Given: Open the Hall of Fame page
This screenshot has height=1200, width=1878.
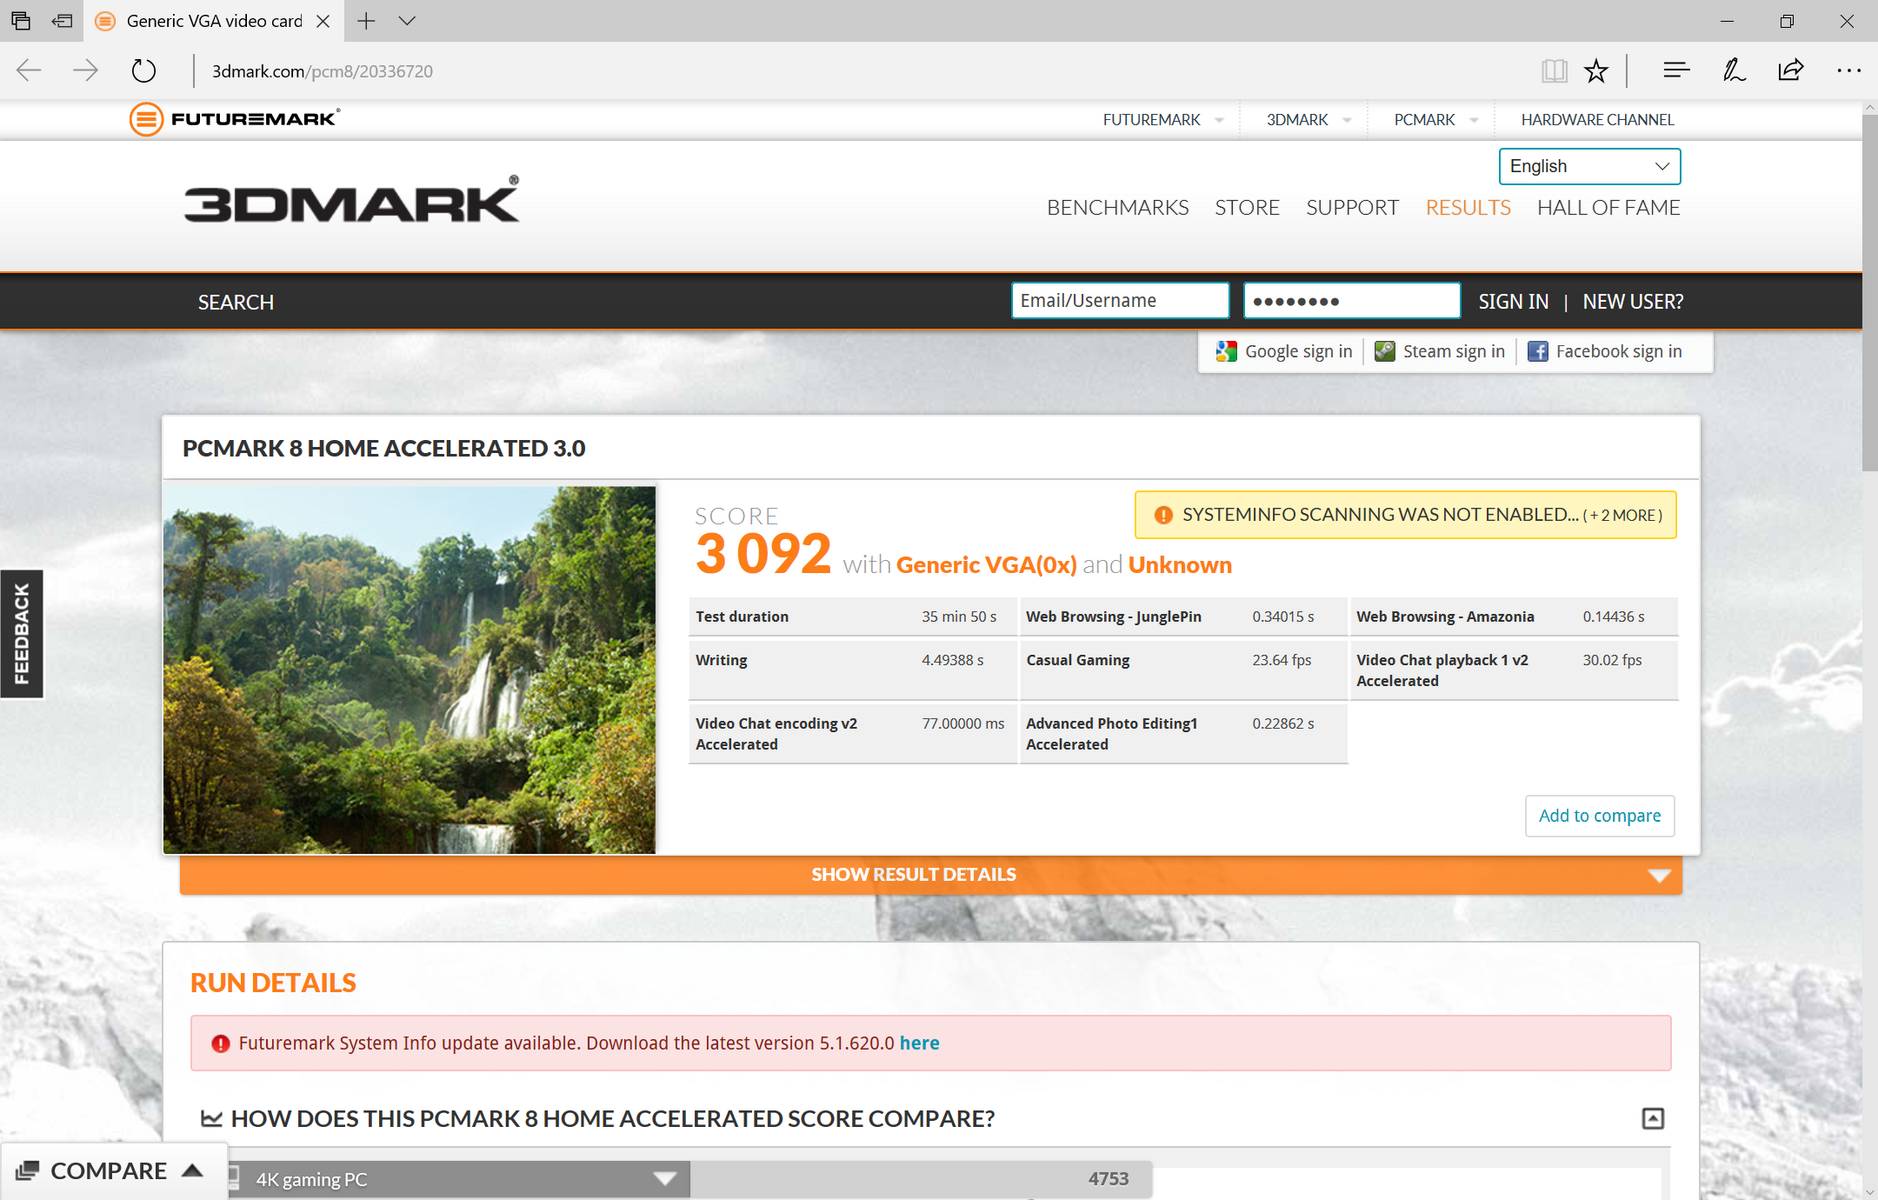Looking at the screenshot, I should (1608, 207).
